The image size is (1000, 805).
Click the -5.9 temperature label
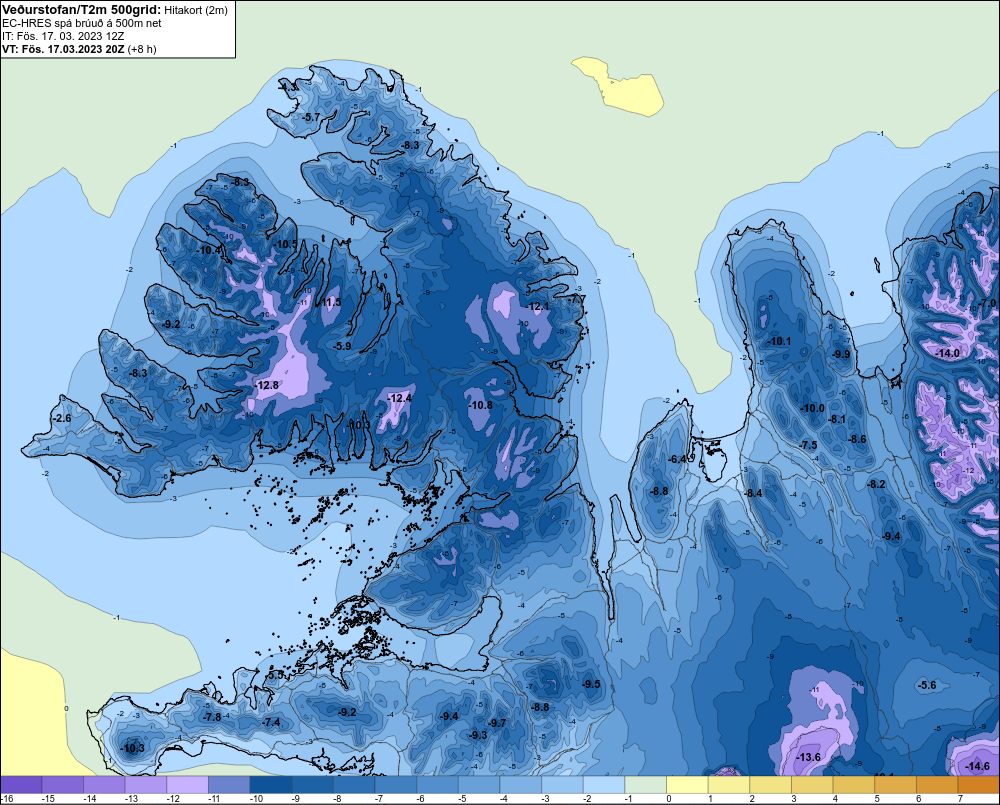click(342, 346)
